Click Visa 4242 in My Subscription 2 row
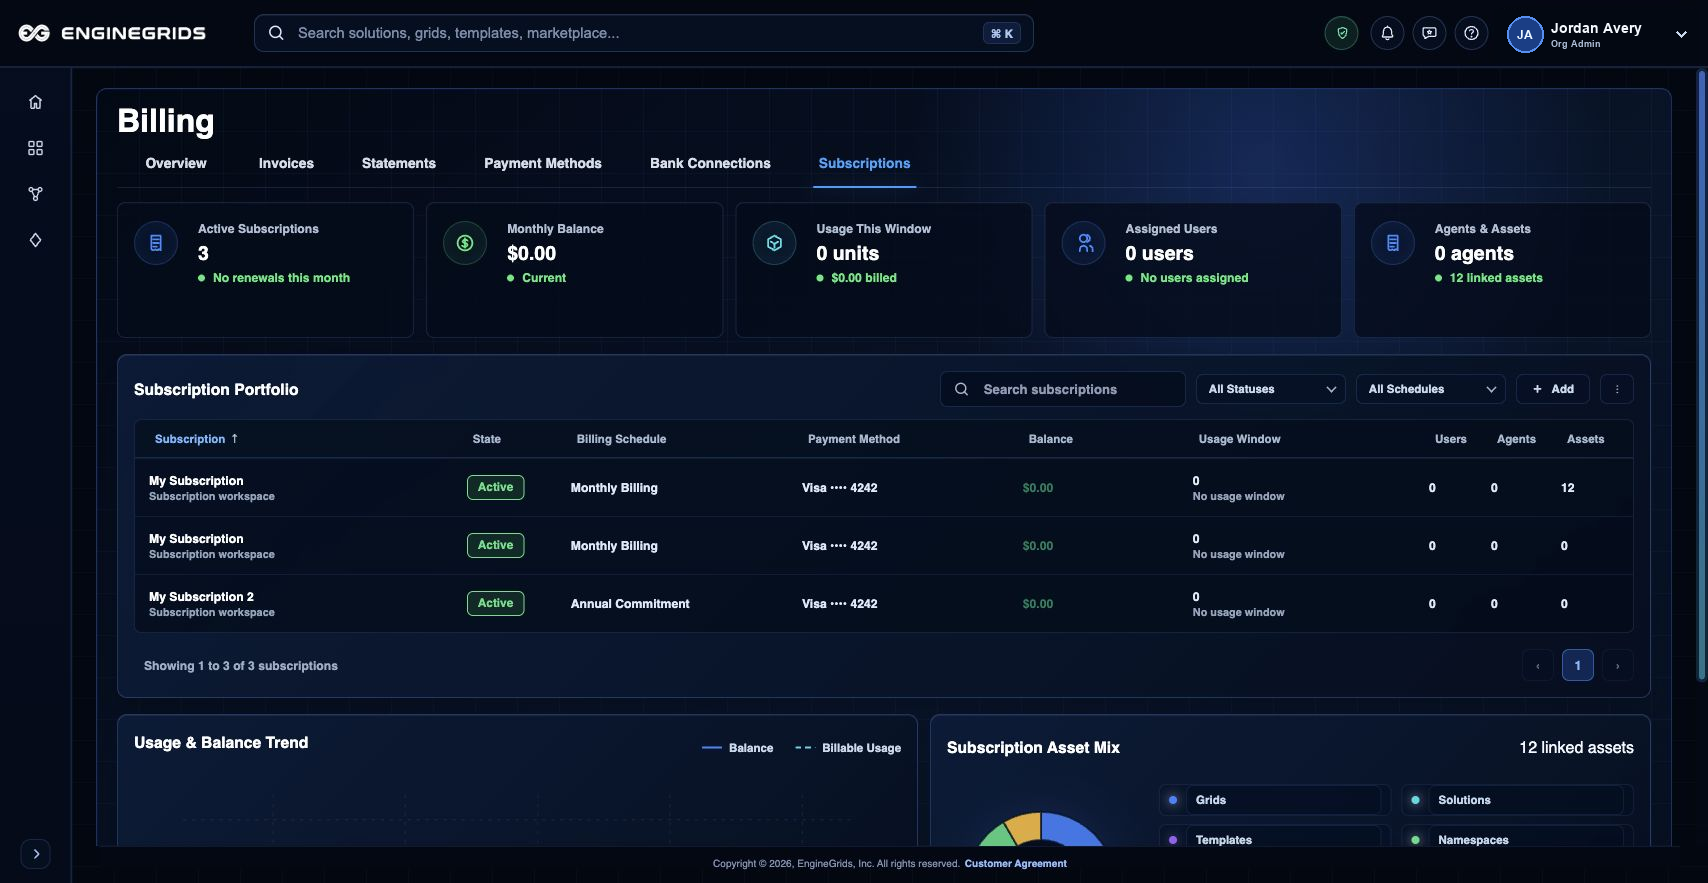Image resolution: width=1708 pixels, height=883 pixels. (x=840, y=604)
